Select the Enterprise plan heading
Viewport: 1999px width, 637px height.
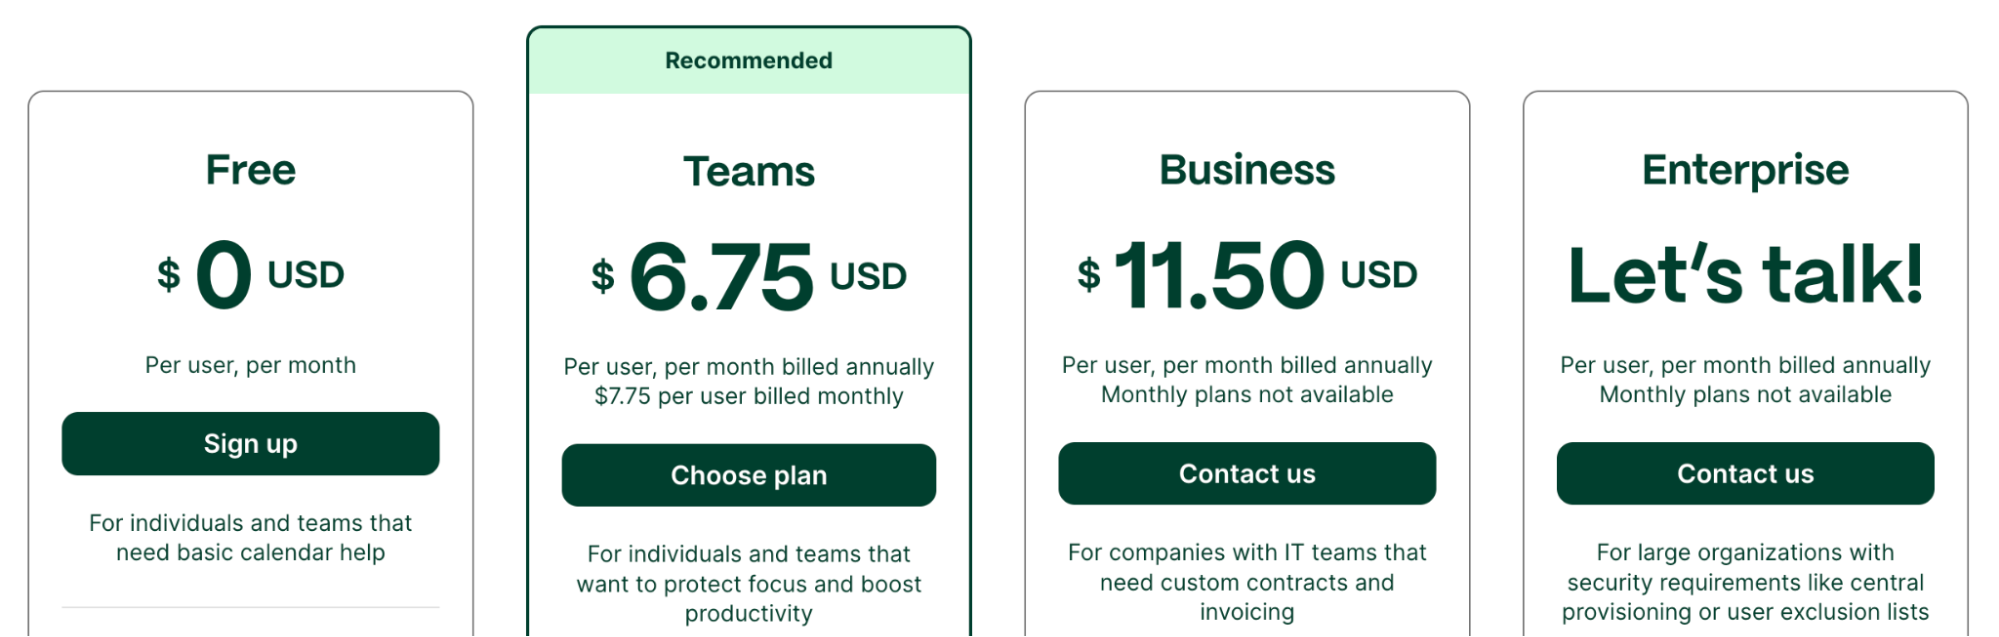(1744, 168)
